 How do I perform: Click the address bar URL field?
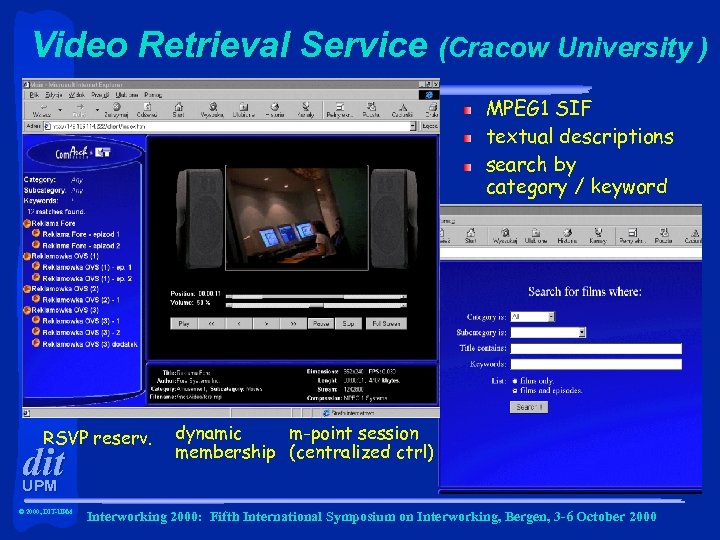click(230, 126)
